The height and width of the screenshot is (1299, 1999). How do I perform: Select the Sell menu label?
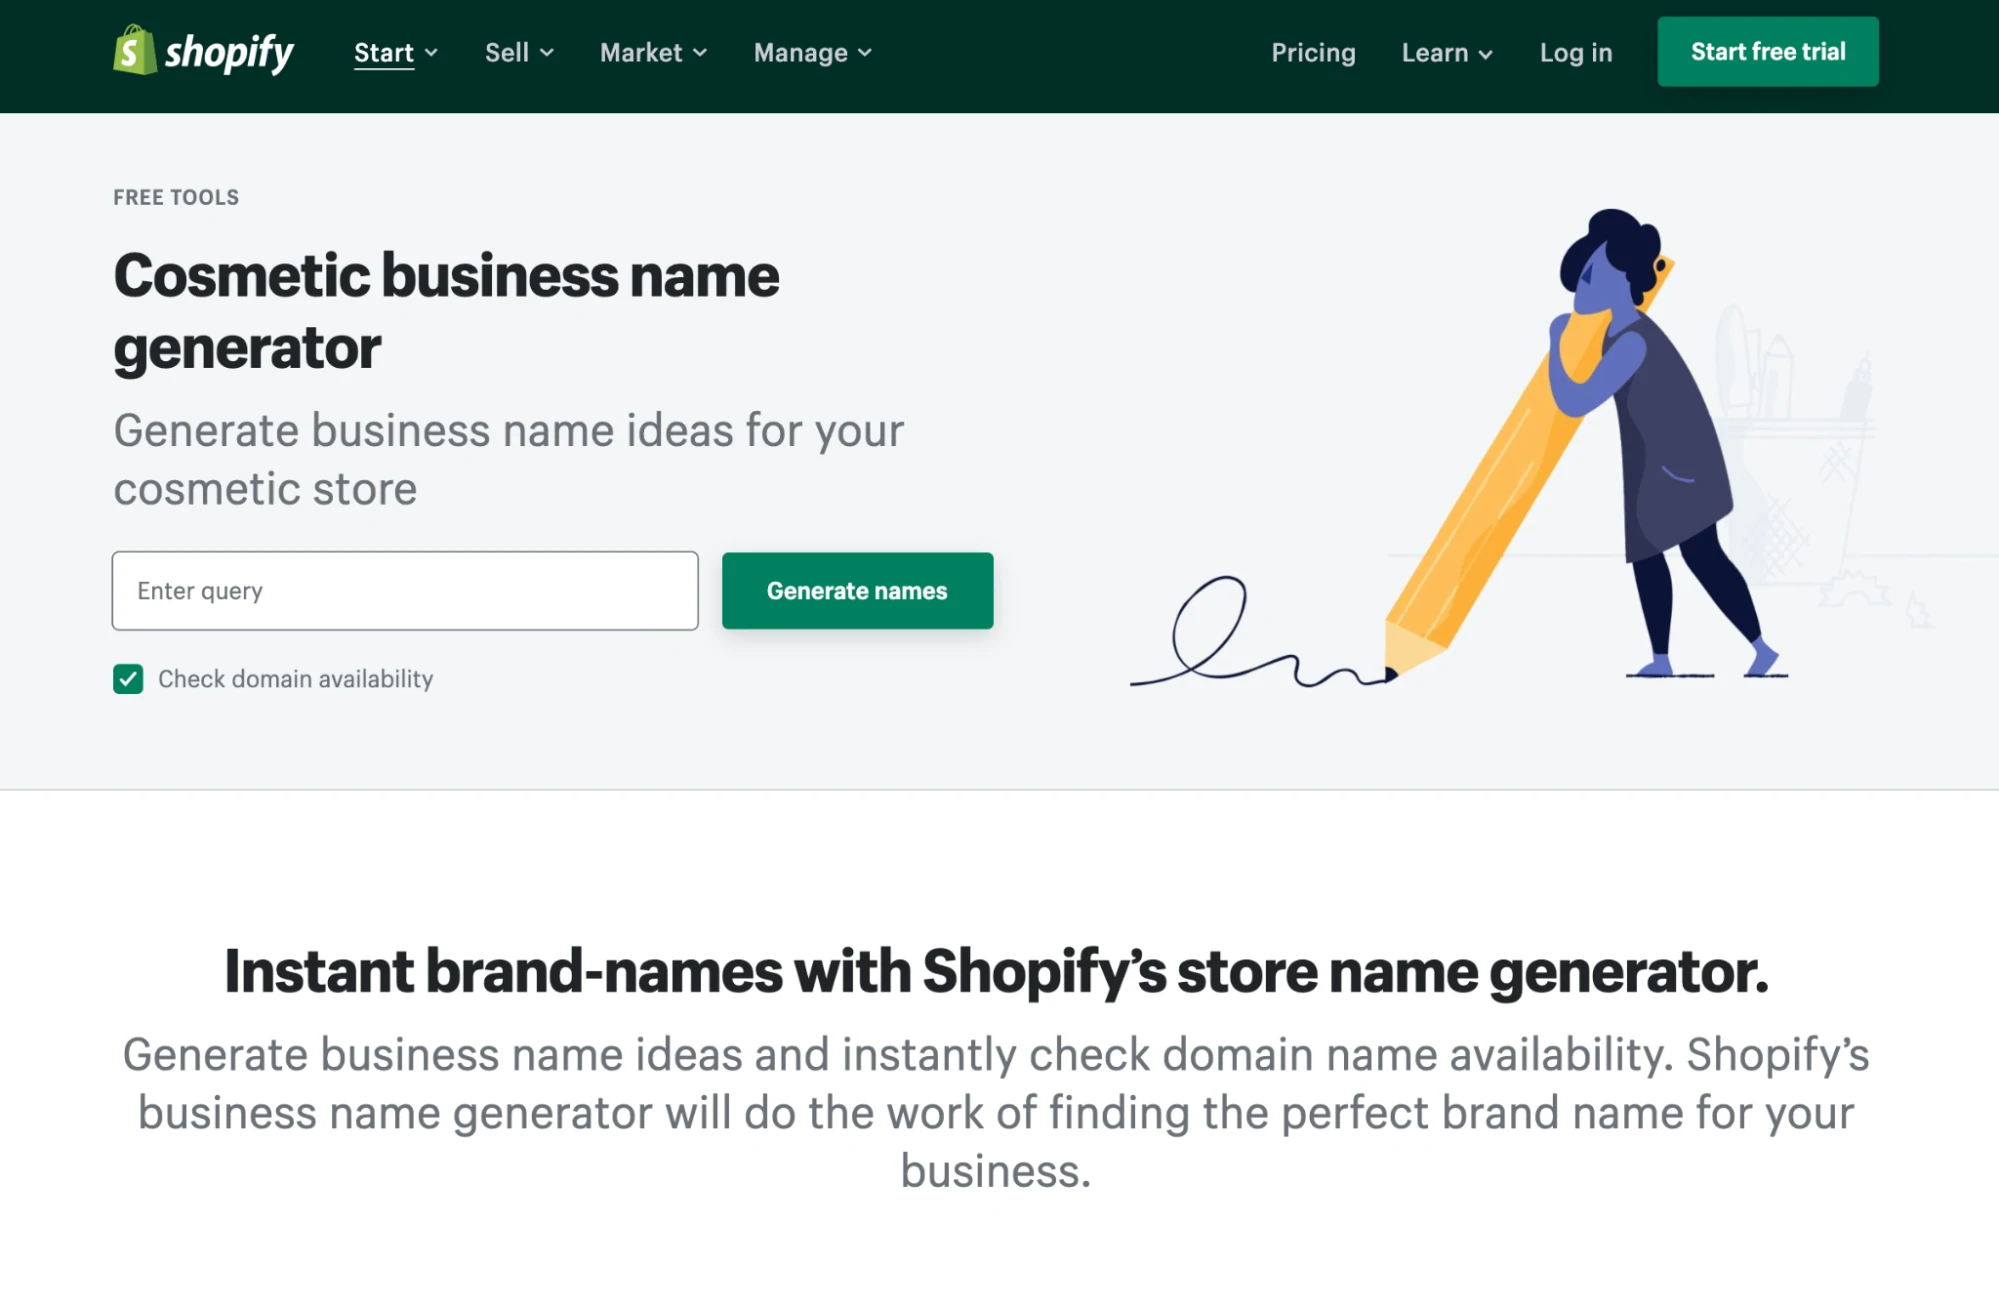tap(507, 53)
